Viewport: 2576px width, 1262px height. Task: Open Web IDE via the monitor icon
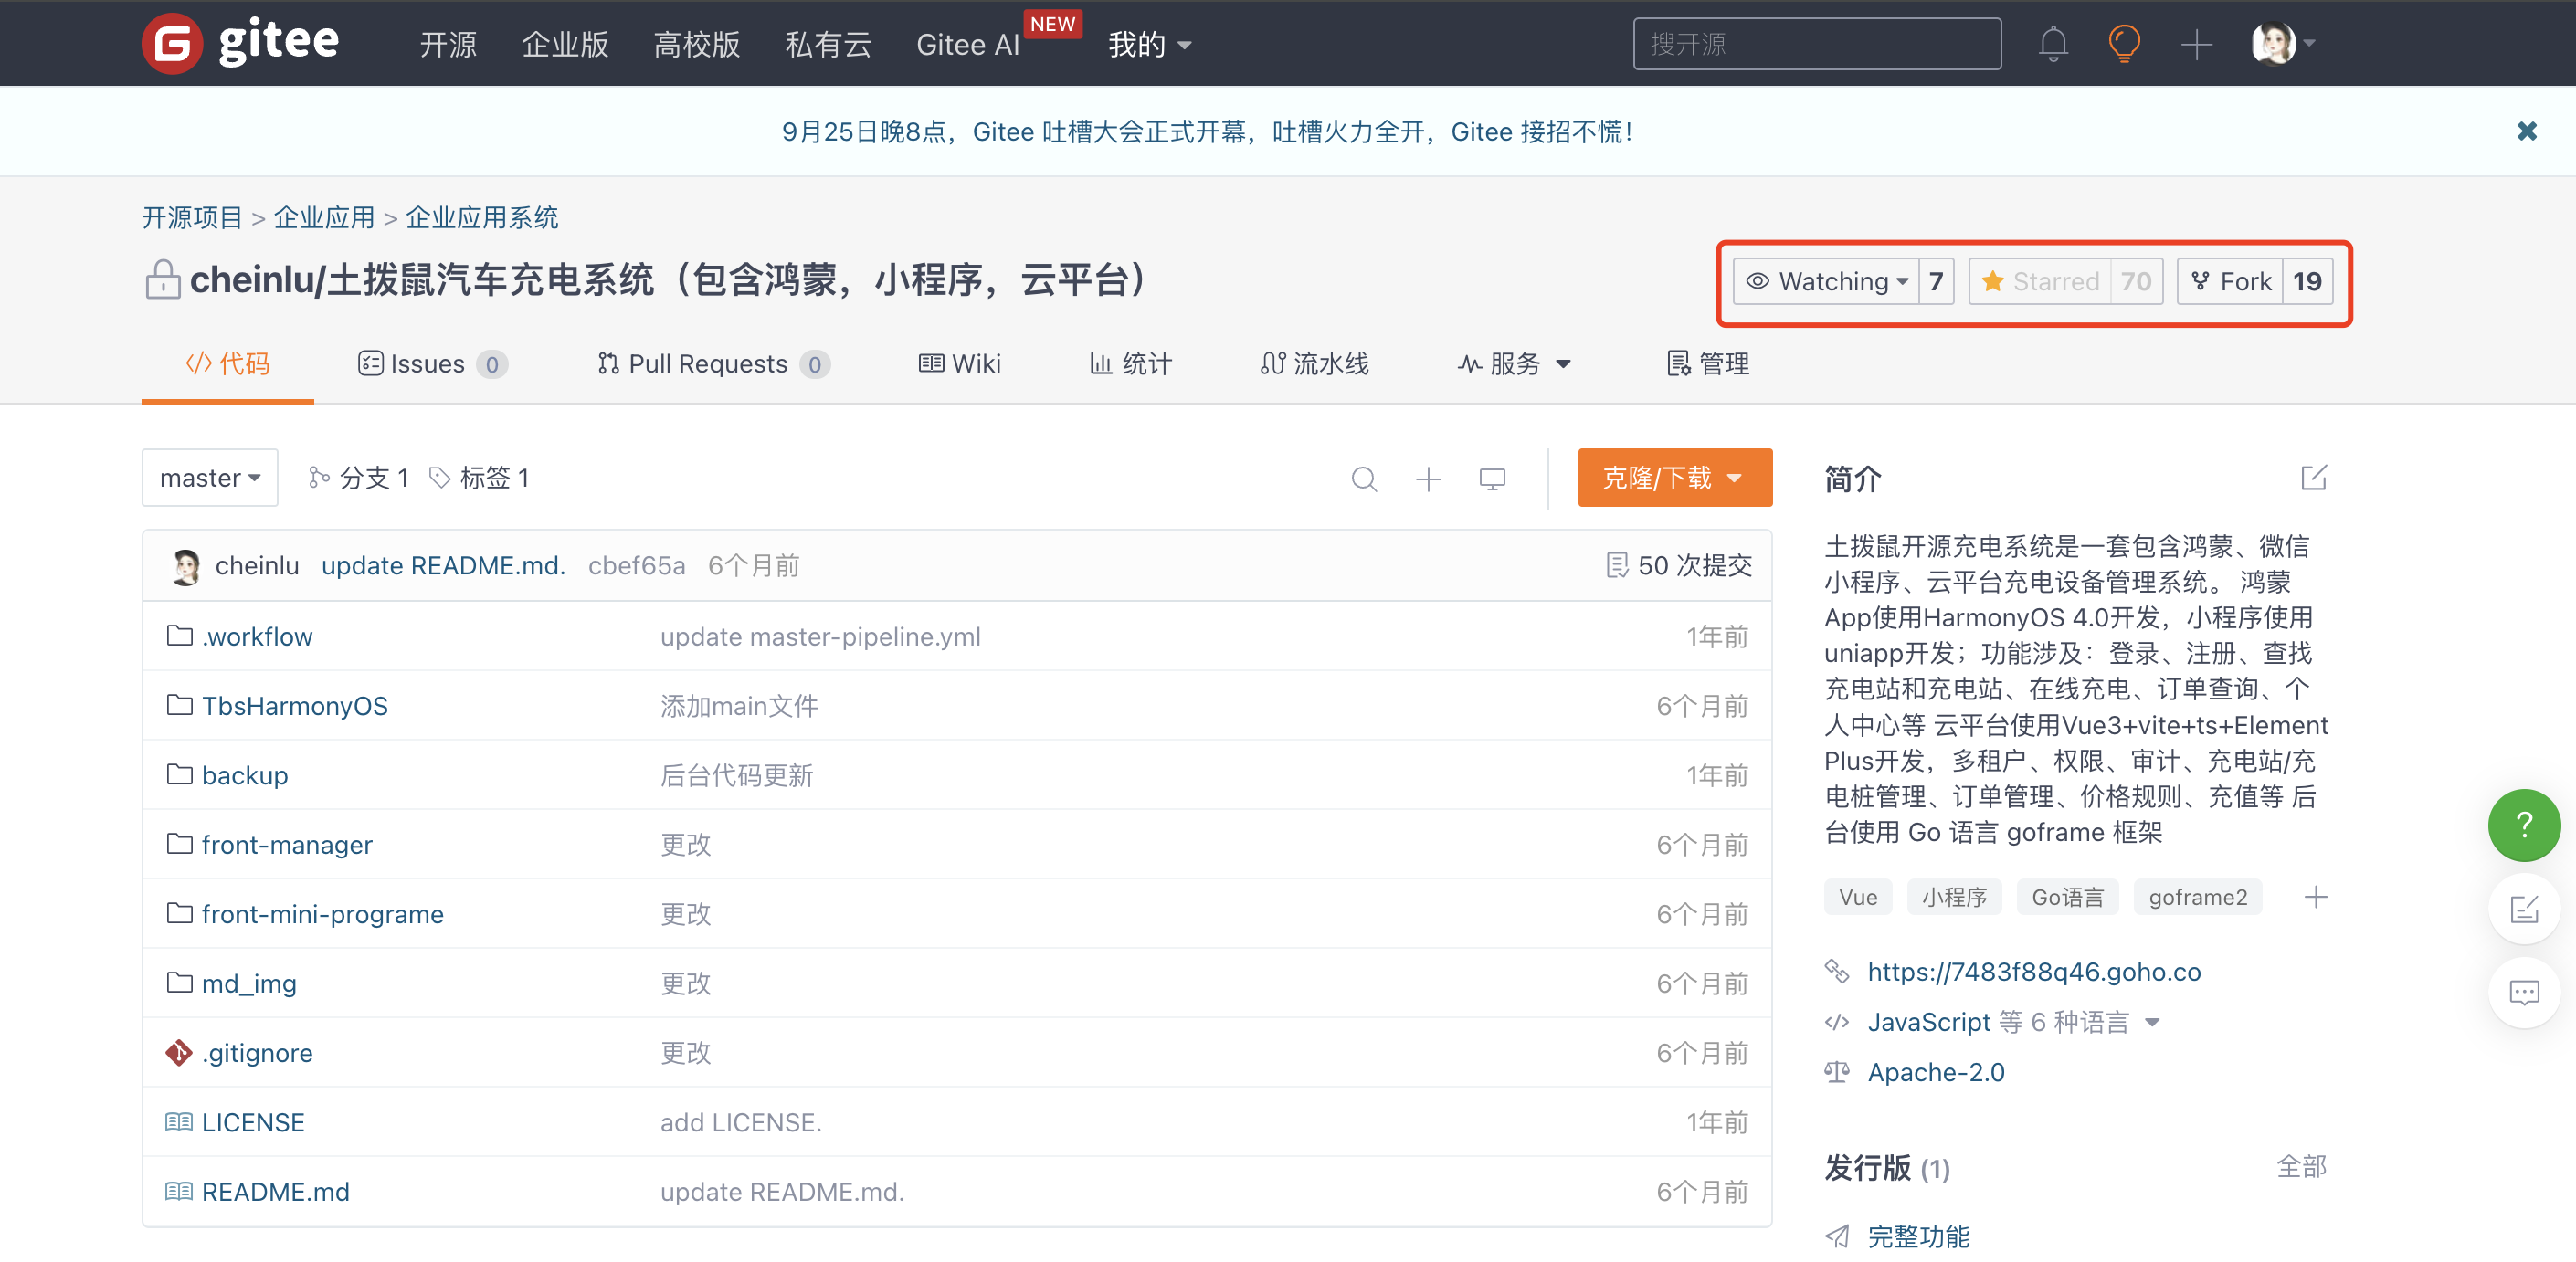click(x=1492, y=479)
